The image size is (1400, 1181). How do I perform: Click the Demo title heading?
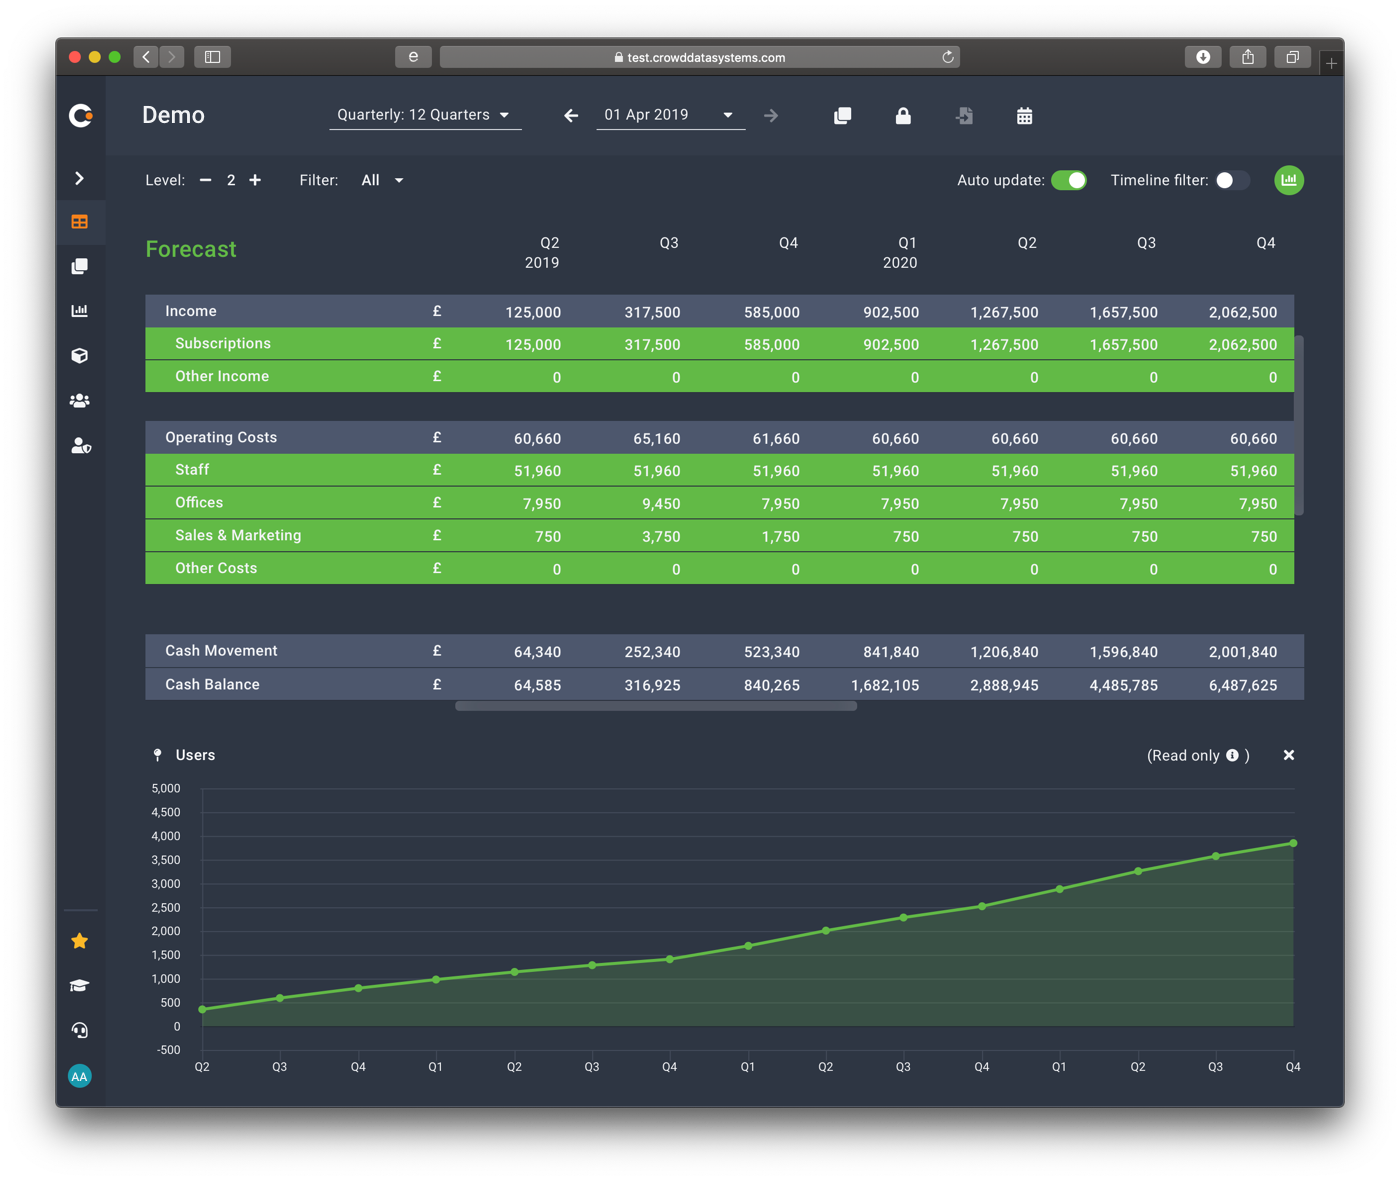click(172, 114)
